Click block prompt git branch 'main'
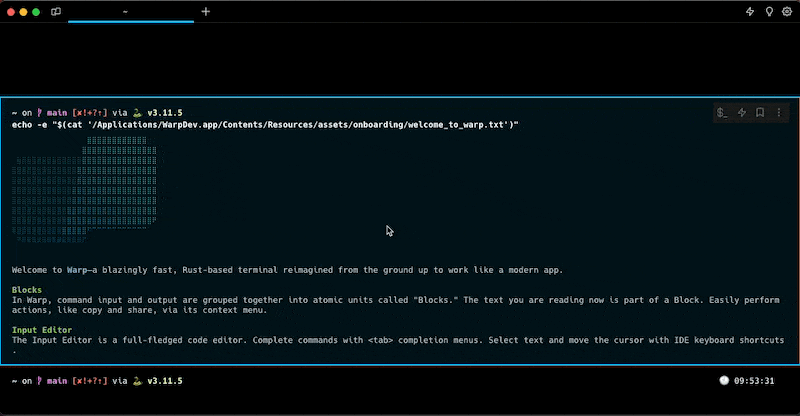The width and height of the screenshot is (800, 416). (x=57, y=113)
